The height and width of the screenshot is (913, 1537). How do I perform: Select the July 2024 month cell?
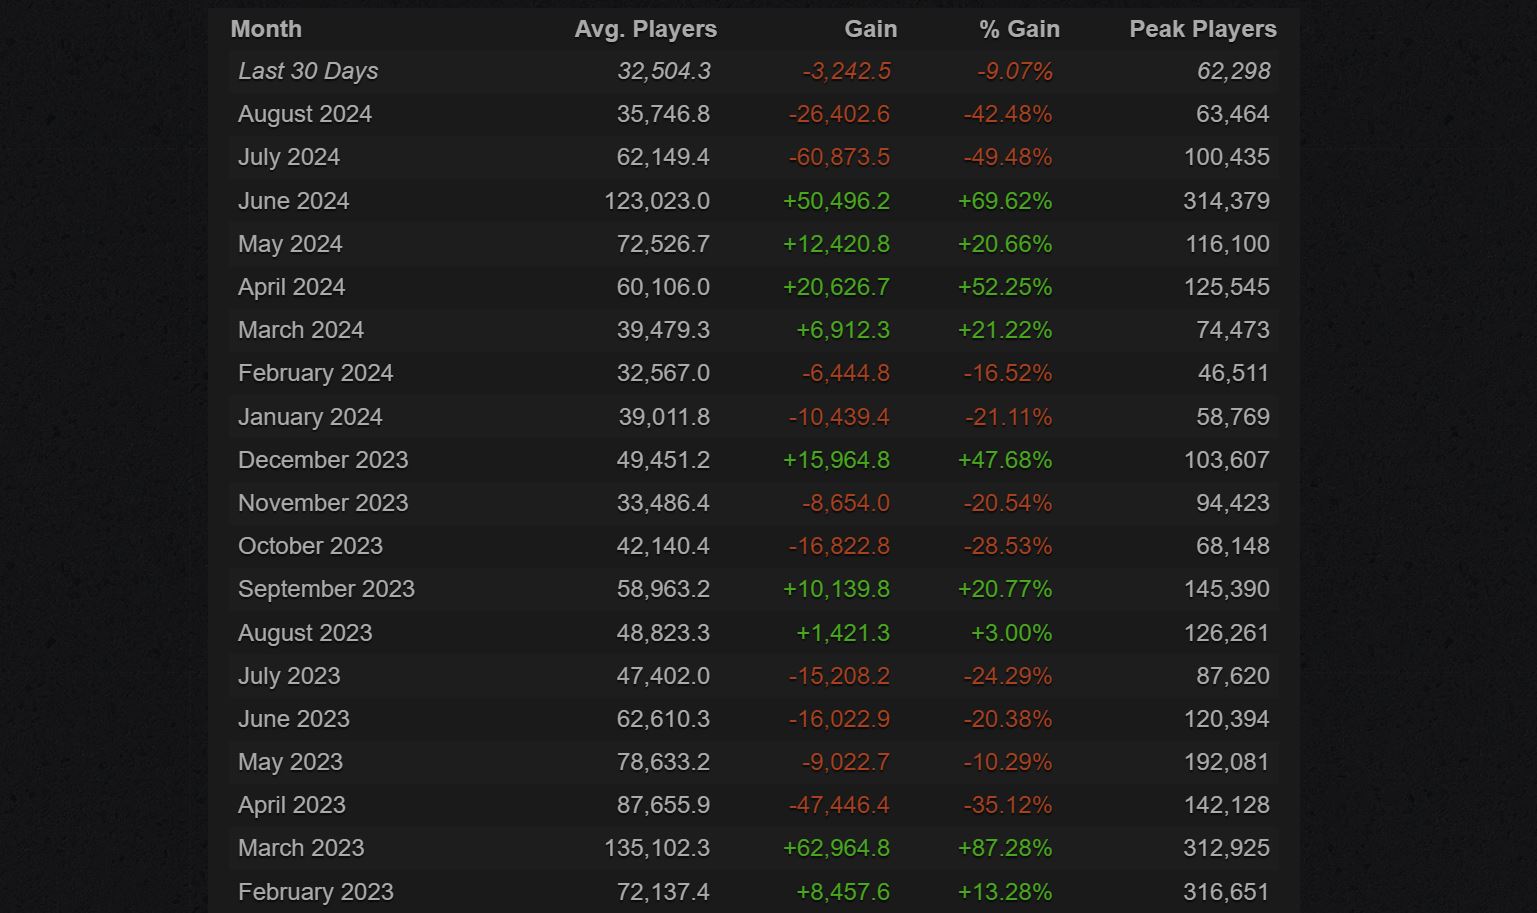point(289,157)
